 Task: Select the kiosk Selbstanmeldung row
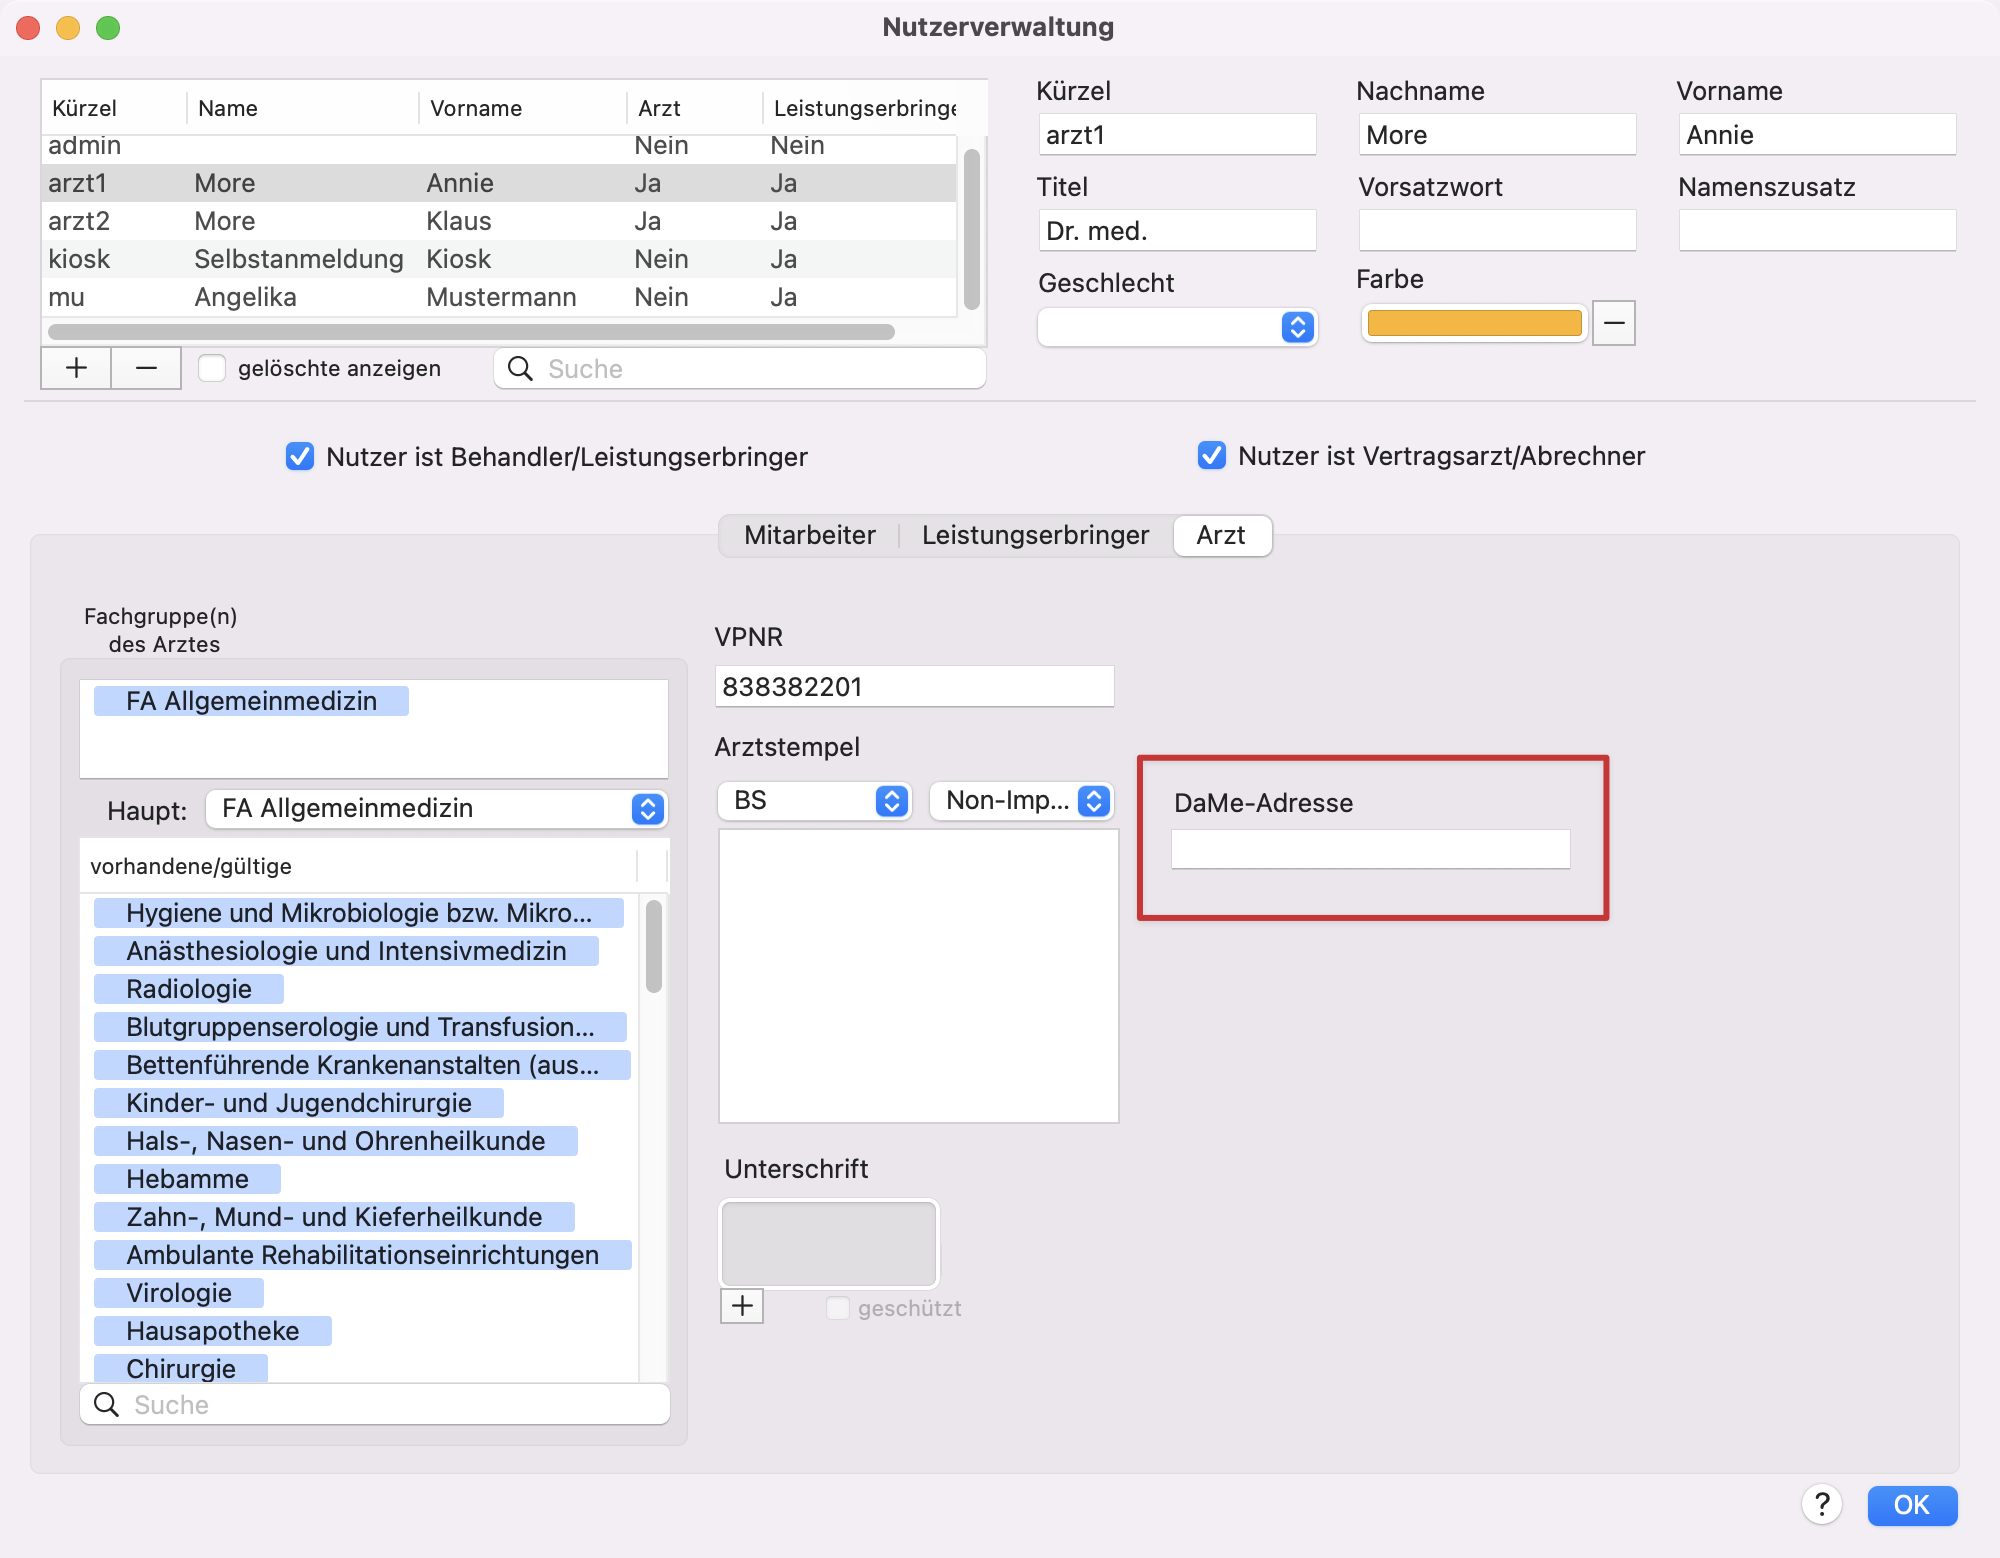tap(499, 259)
